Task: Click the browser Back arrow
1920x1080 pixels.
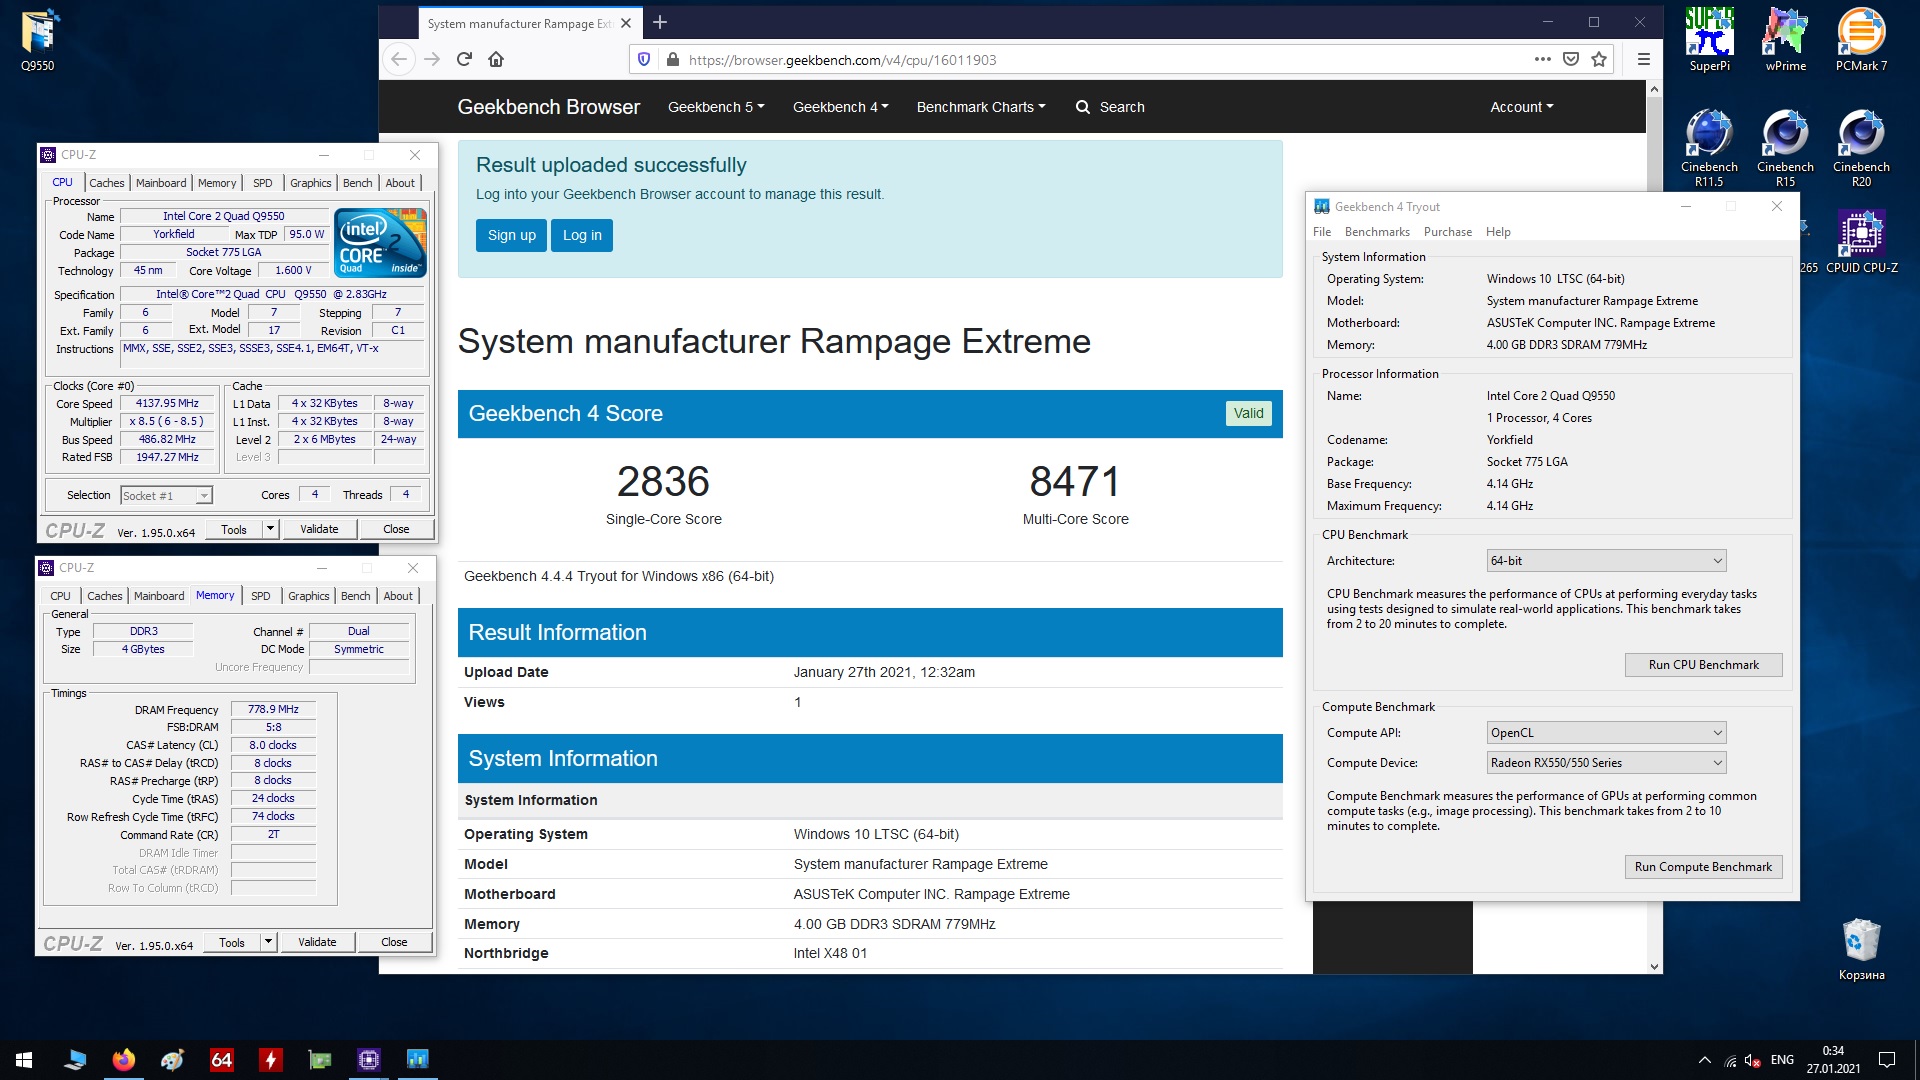Action: coord(399,59)
